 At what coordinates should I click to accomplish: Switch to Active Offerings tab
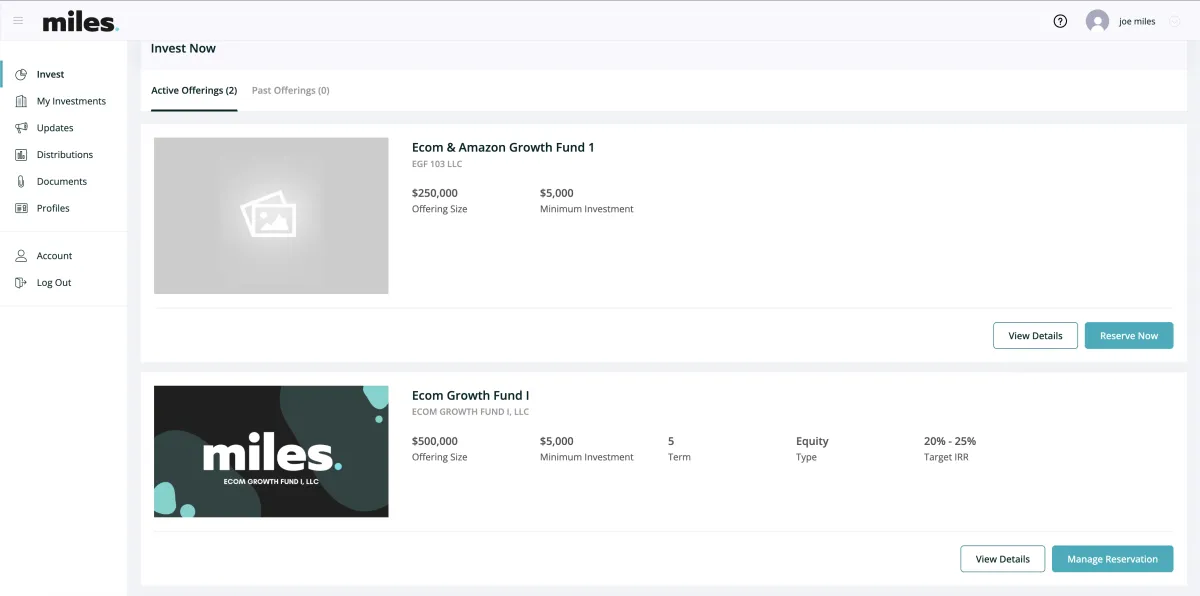[x=194, y=91]
